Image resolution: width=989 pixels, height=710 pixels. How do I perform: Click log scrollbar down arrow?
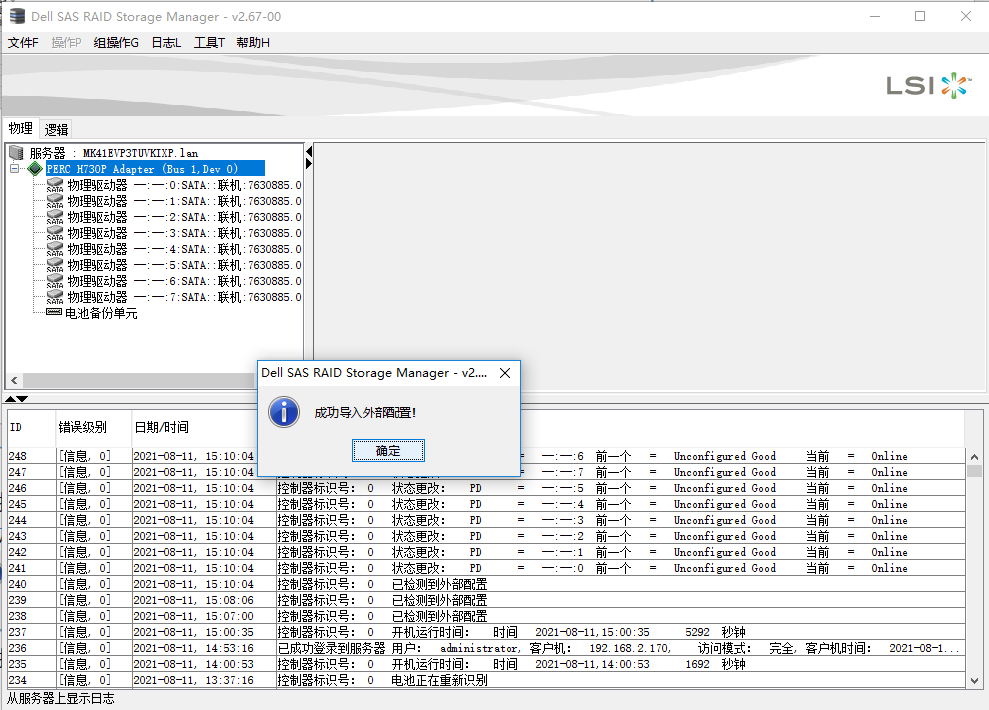click(x=974, y=680)
